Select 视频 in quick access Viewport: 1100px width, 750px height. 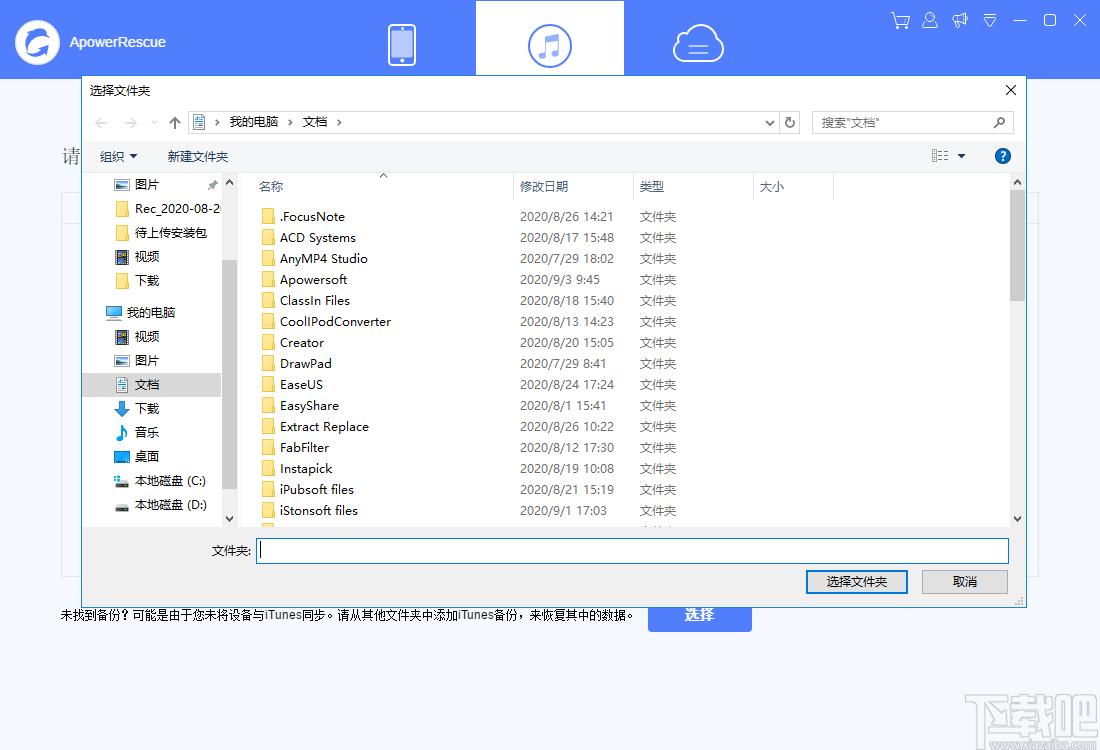(x=137, y=256)
